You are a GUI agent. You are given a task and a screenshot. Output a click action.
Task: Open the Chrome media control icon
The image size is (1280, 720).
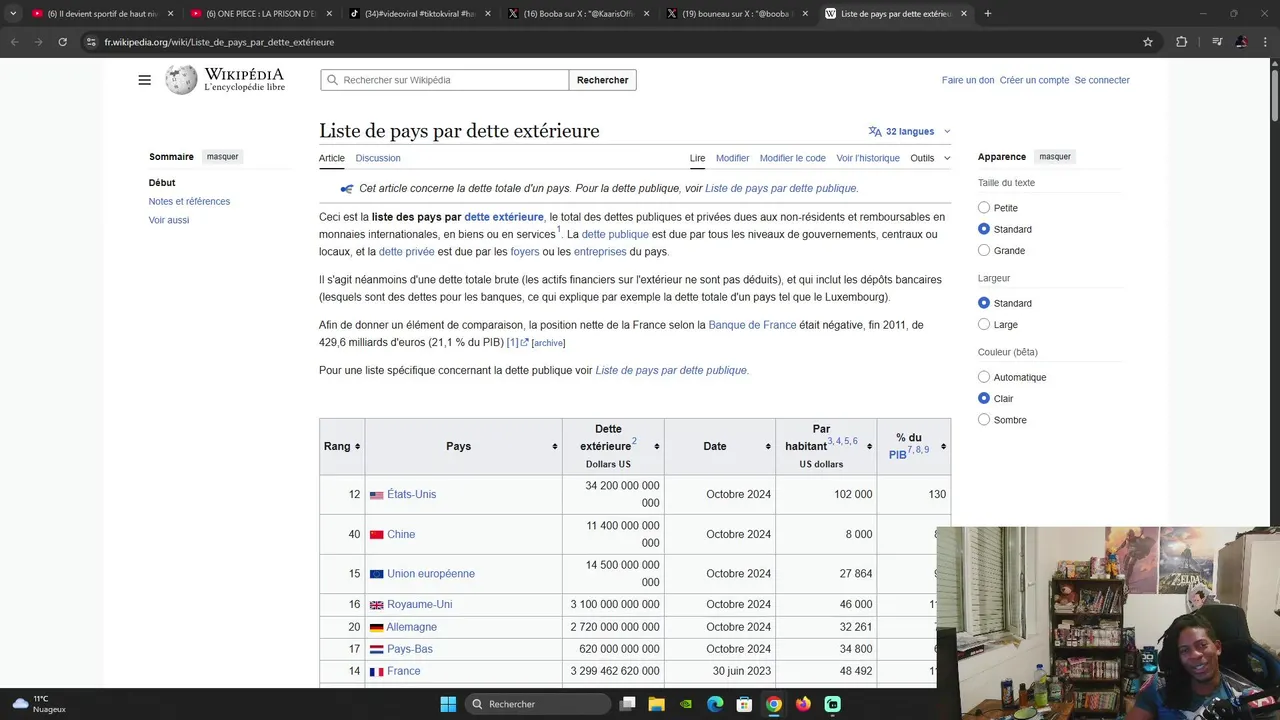[1217, 42]
